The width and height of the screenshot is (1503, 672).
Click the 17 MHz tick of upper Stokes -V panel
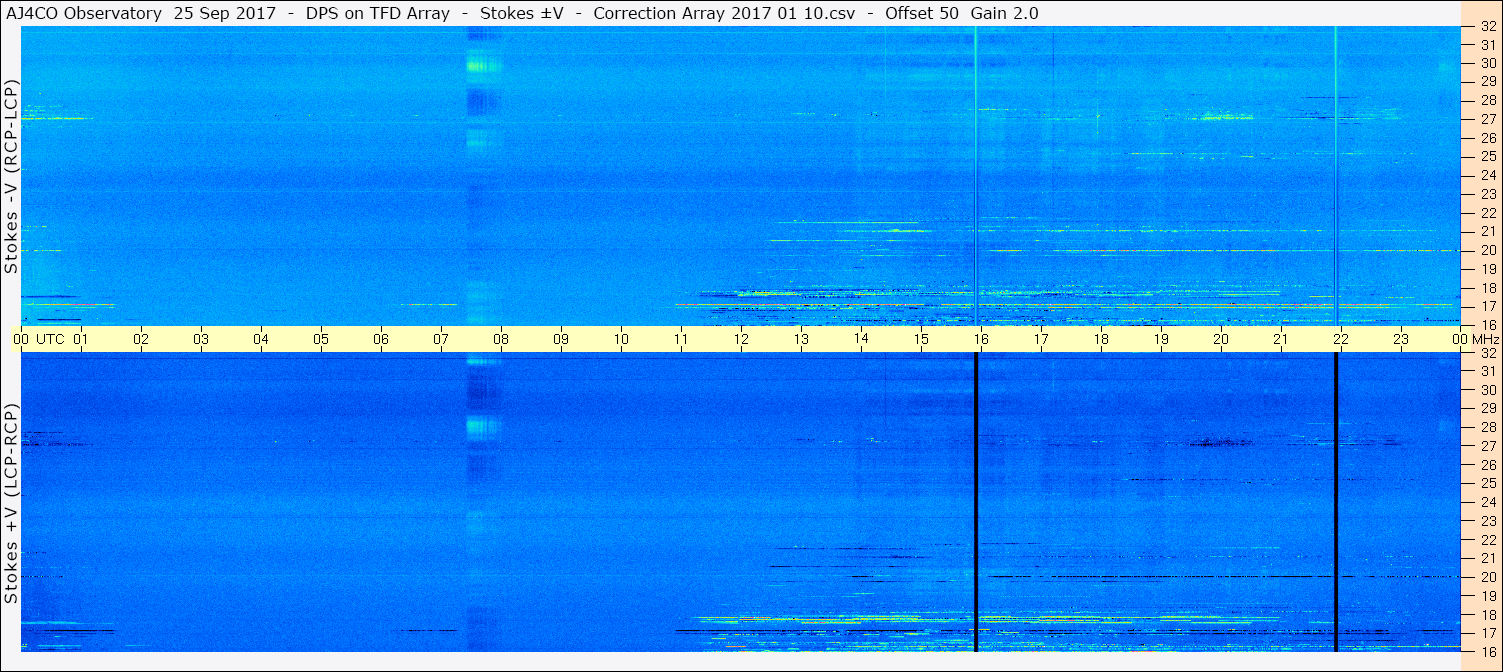pyautogui.click(x=1487, y=306)
